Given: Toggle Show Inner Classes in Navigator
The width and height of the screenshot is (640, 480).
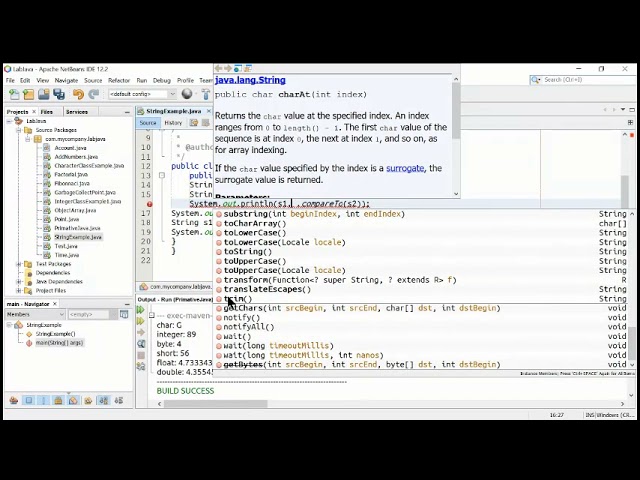Looking at the screenshot, I should tap(73, 400).
